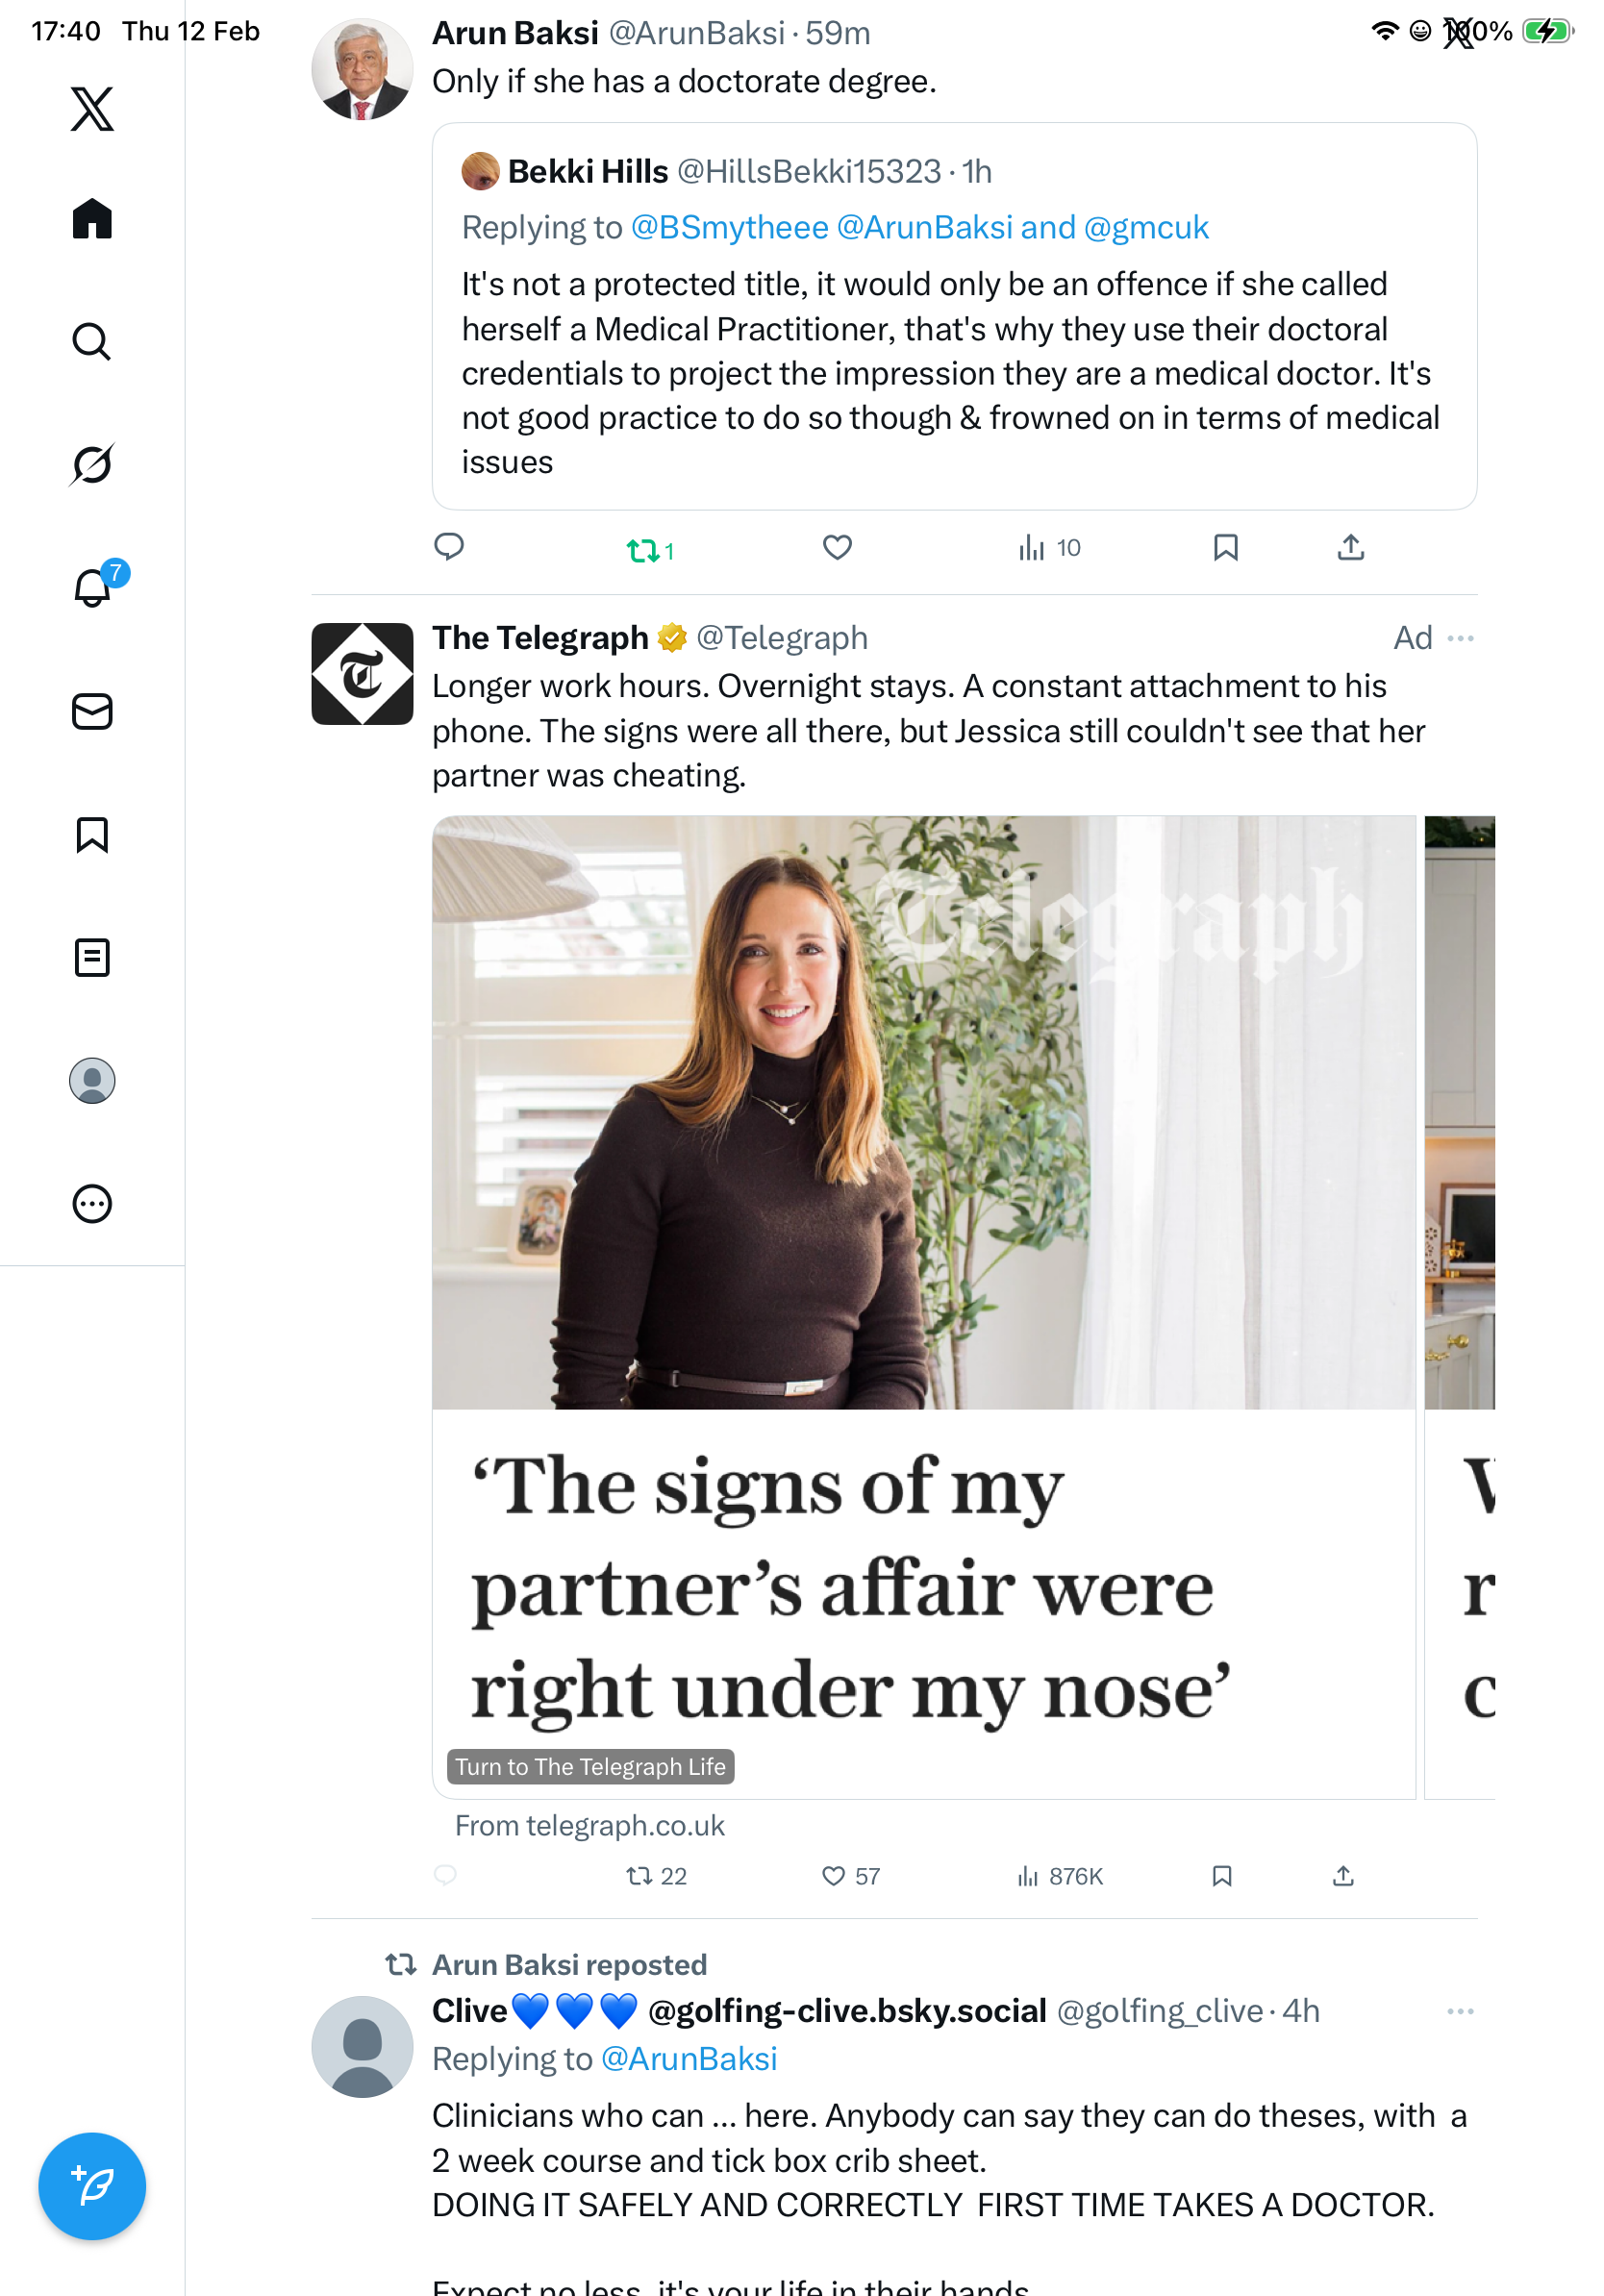Go to Home feed icon
The image size is (1604, 2296).
92,218
